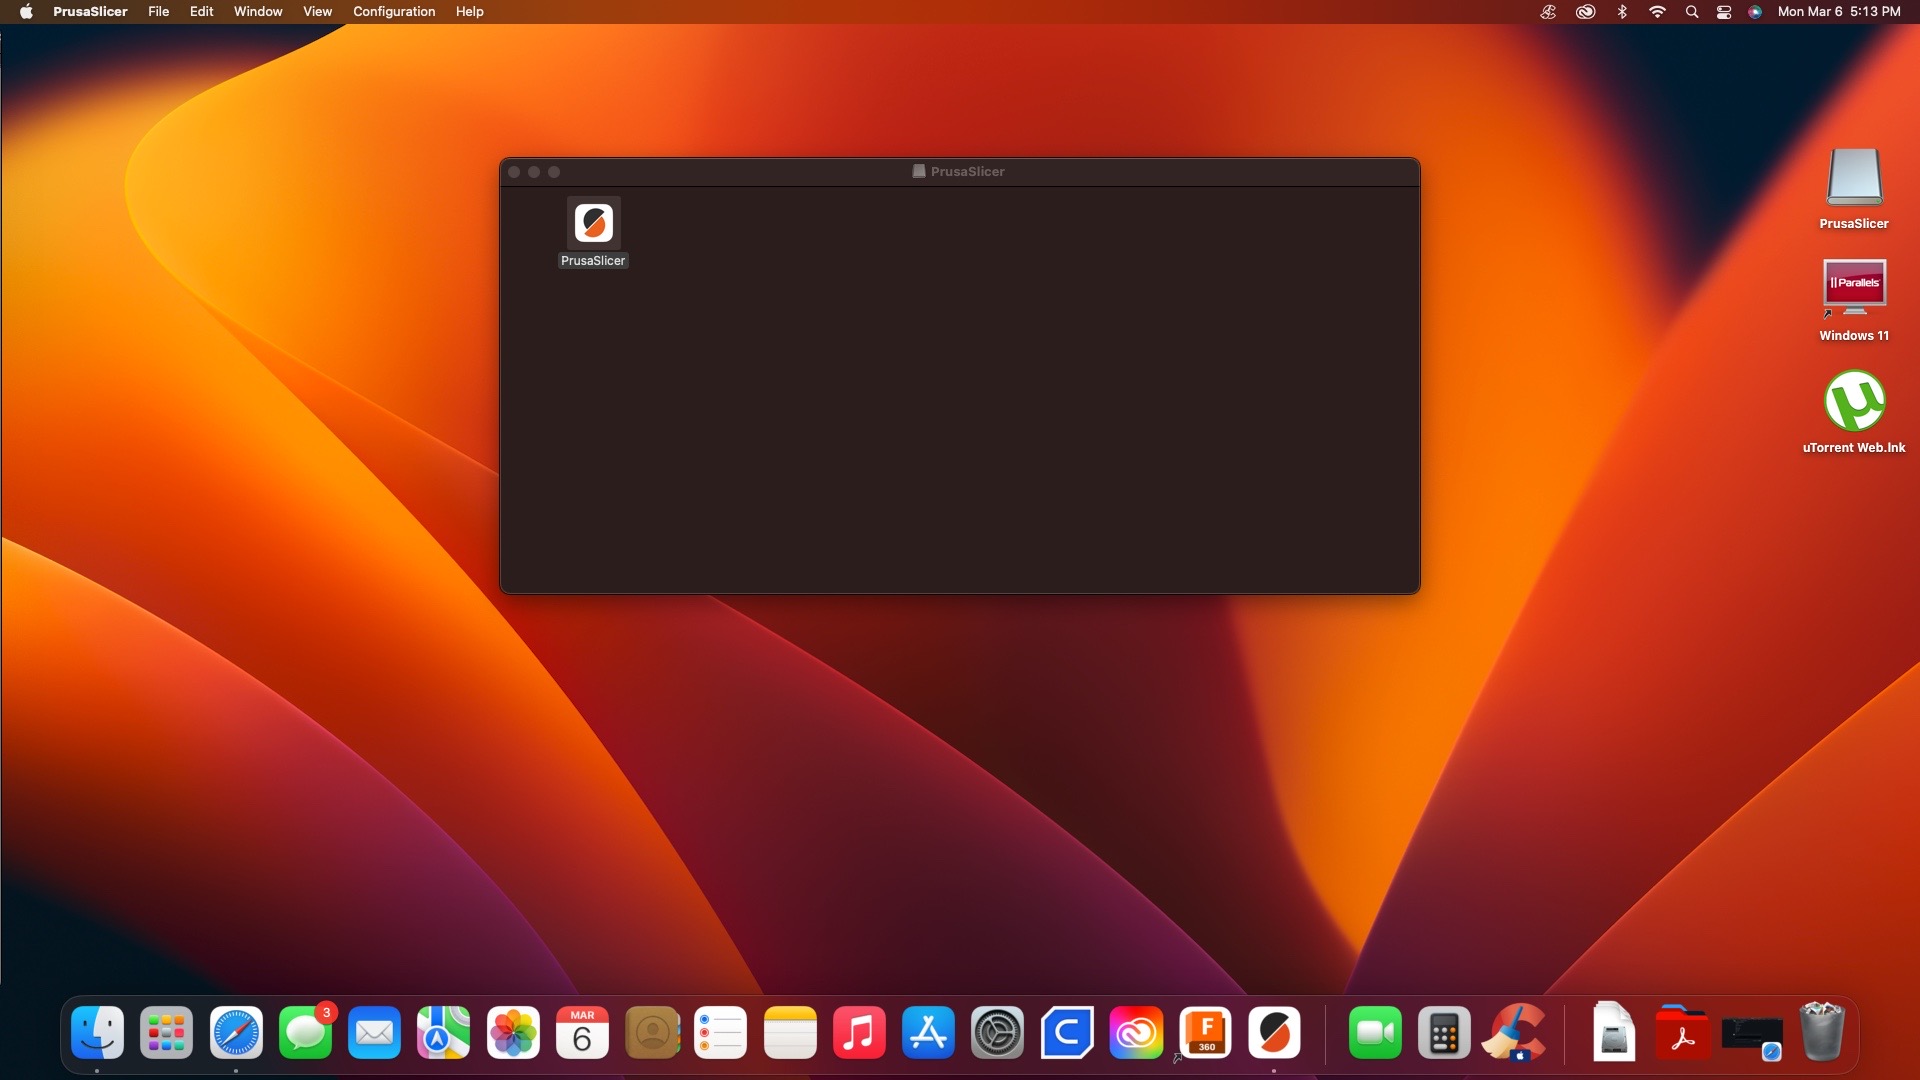Click the Bluetooth menu bar icon
Viewport: 1920px width, 1080px height.
(x=1622, y=12)
